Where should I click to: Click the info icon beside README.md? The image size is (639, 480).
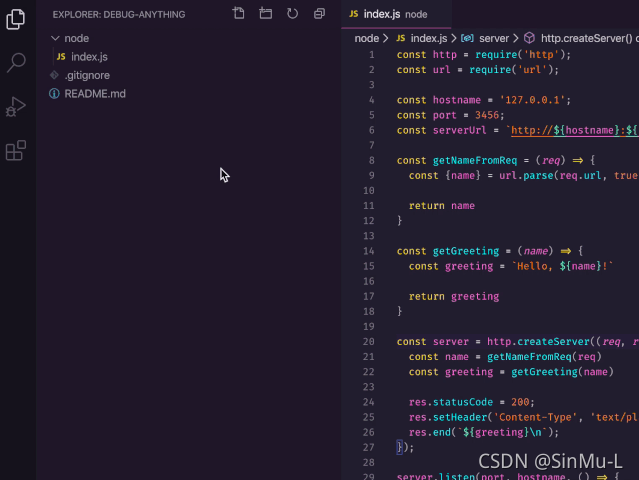click(54, 94)
